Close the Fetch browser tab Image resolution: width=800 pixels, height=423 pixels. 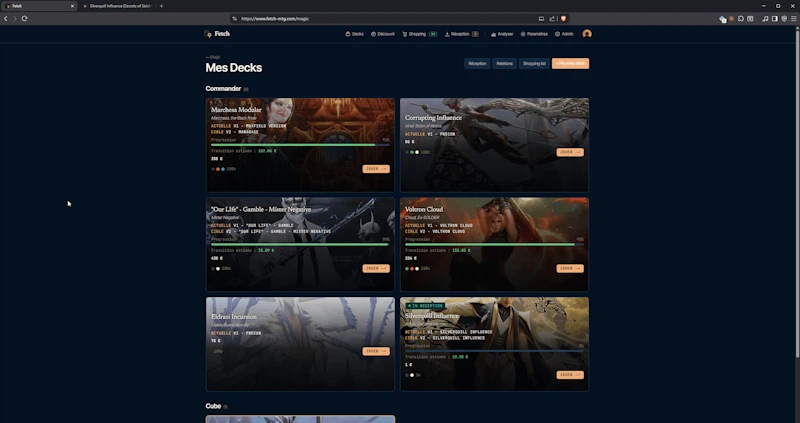tap(72, 6)
